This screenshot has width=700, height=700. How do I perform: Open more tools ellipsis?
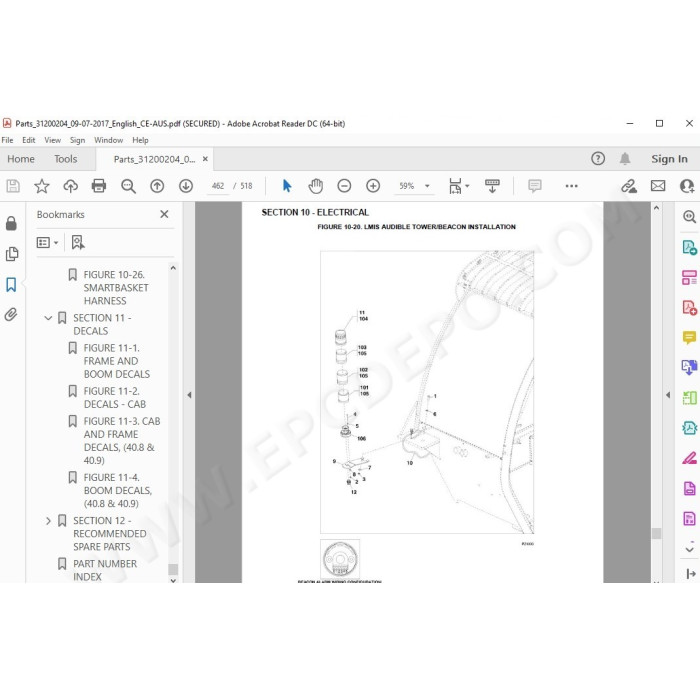(x=571, y=186)
